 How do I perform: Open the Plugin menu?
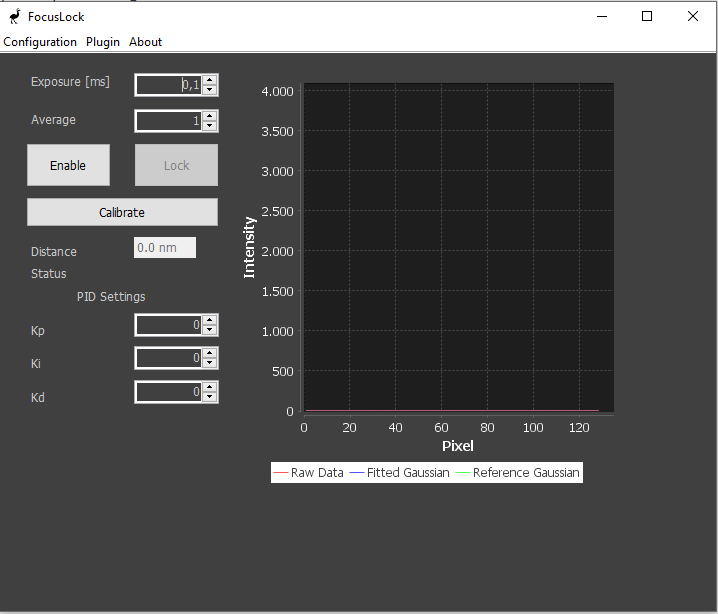[103, 42]
